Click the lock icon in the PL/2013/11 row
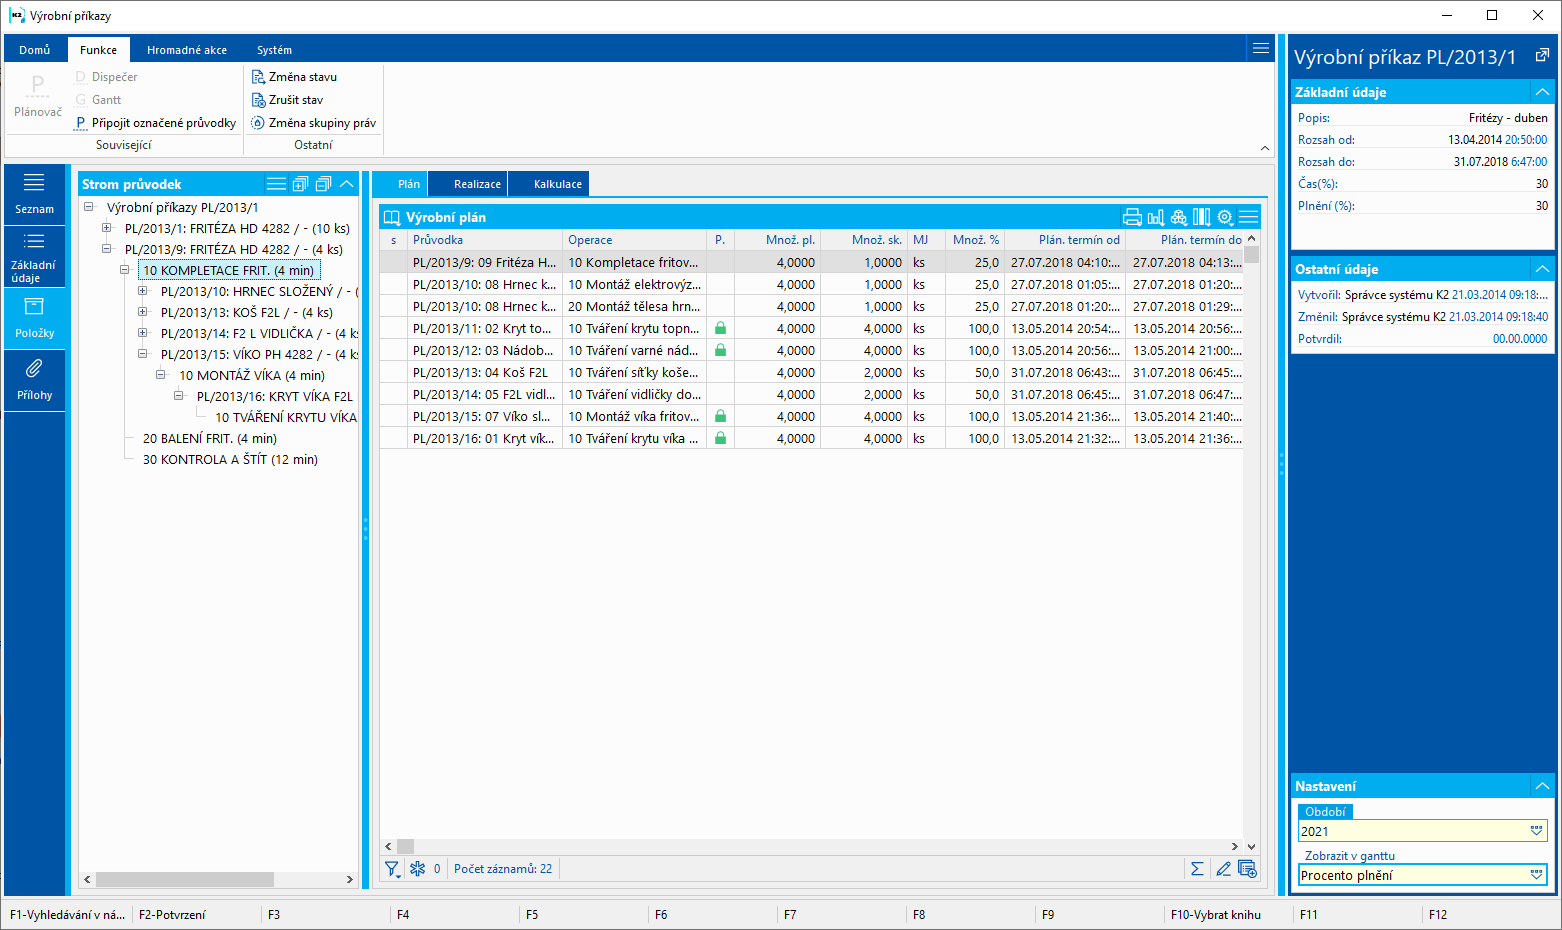 point(720,328)
